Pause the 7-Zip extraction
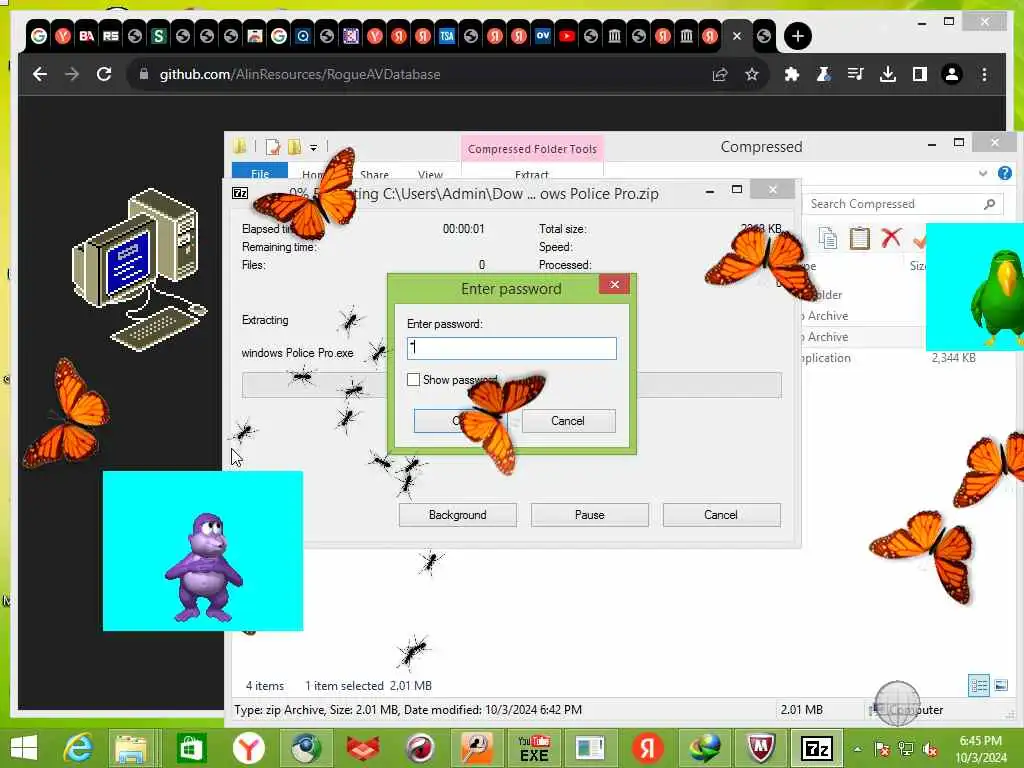Viewport: 1024px width, 768px height. pyautogui.click(x=590, y=515)
